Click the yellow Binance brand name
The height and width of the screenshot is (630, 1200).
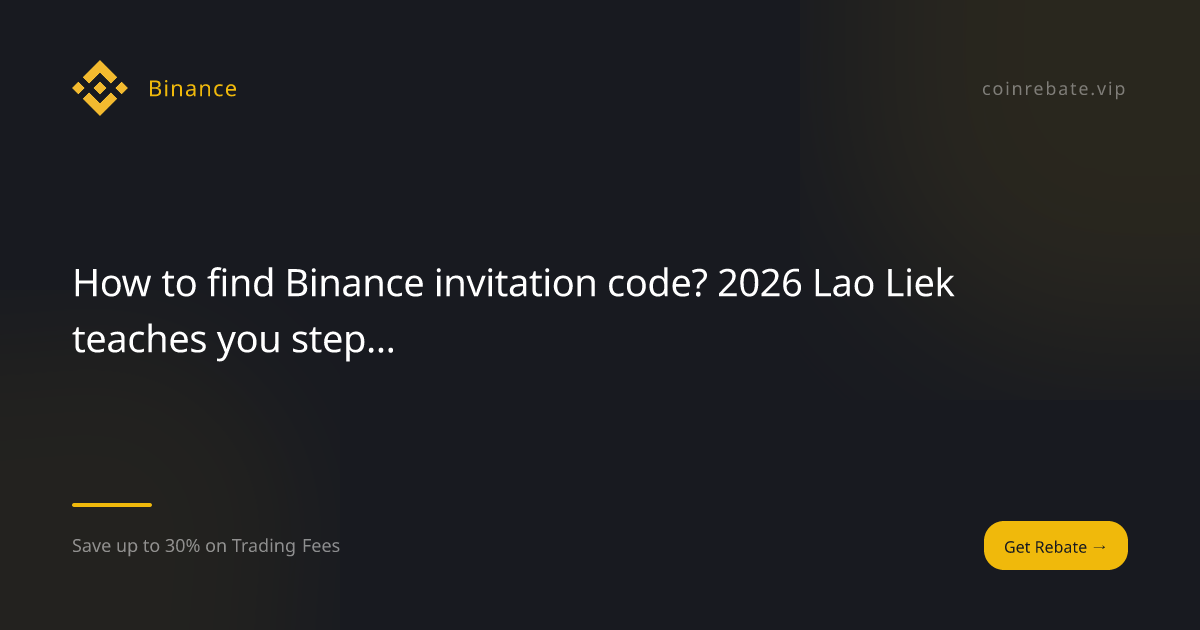point(192,89)
